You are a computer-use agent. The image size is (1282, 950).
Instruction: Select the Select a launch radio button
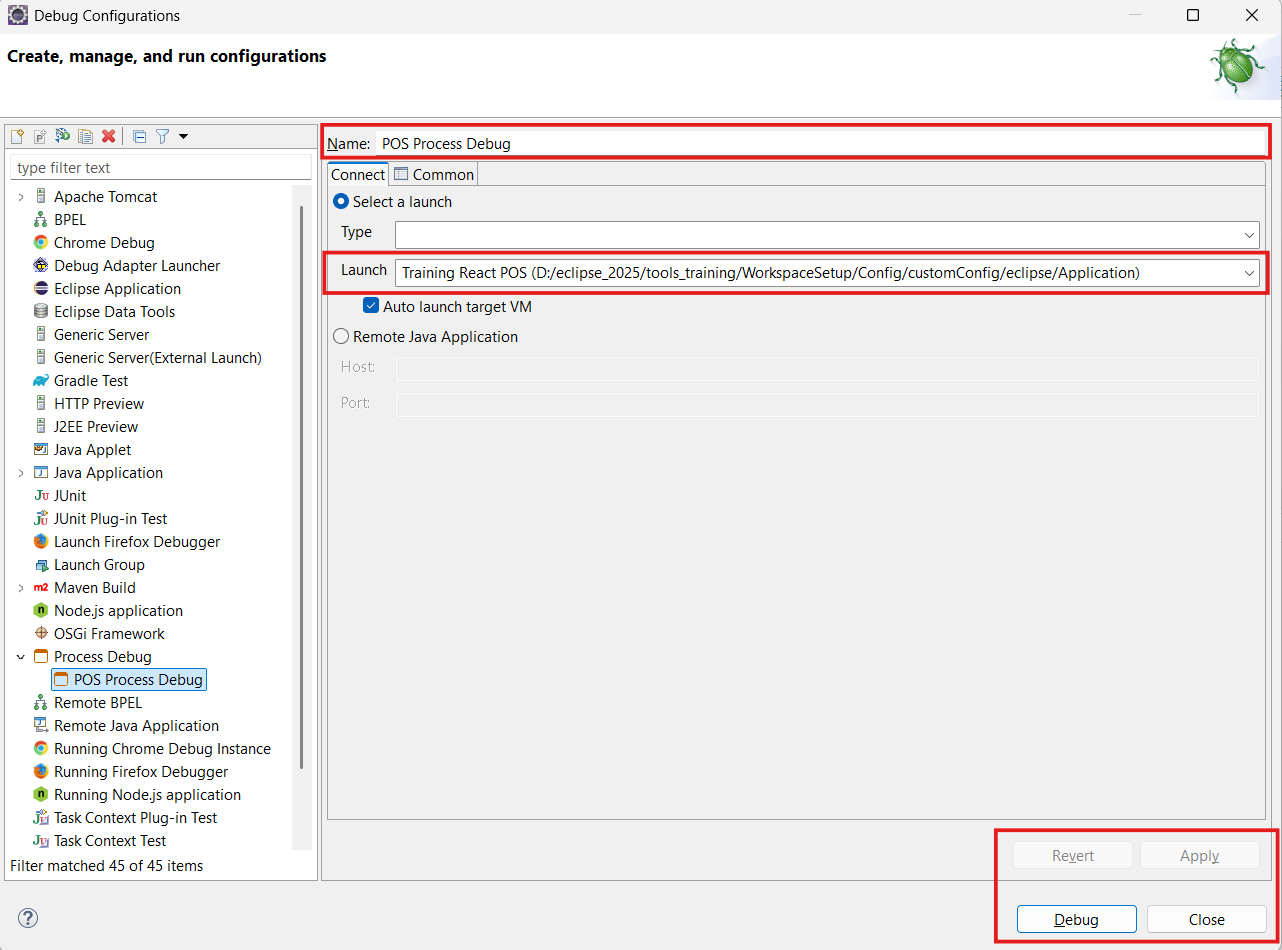point(340,201)
